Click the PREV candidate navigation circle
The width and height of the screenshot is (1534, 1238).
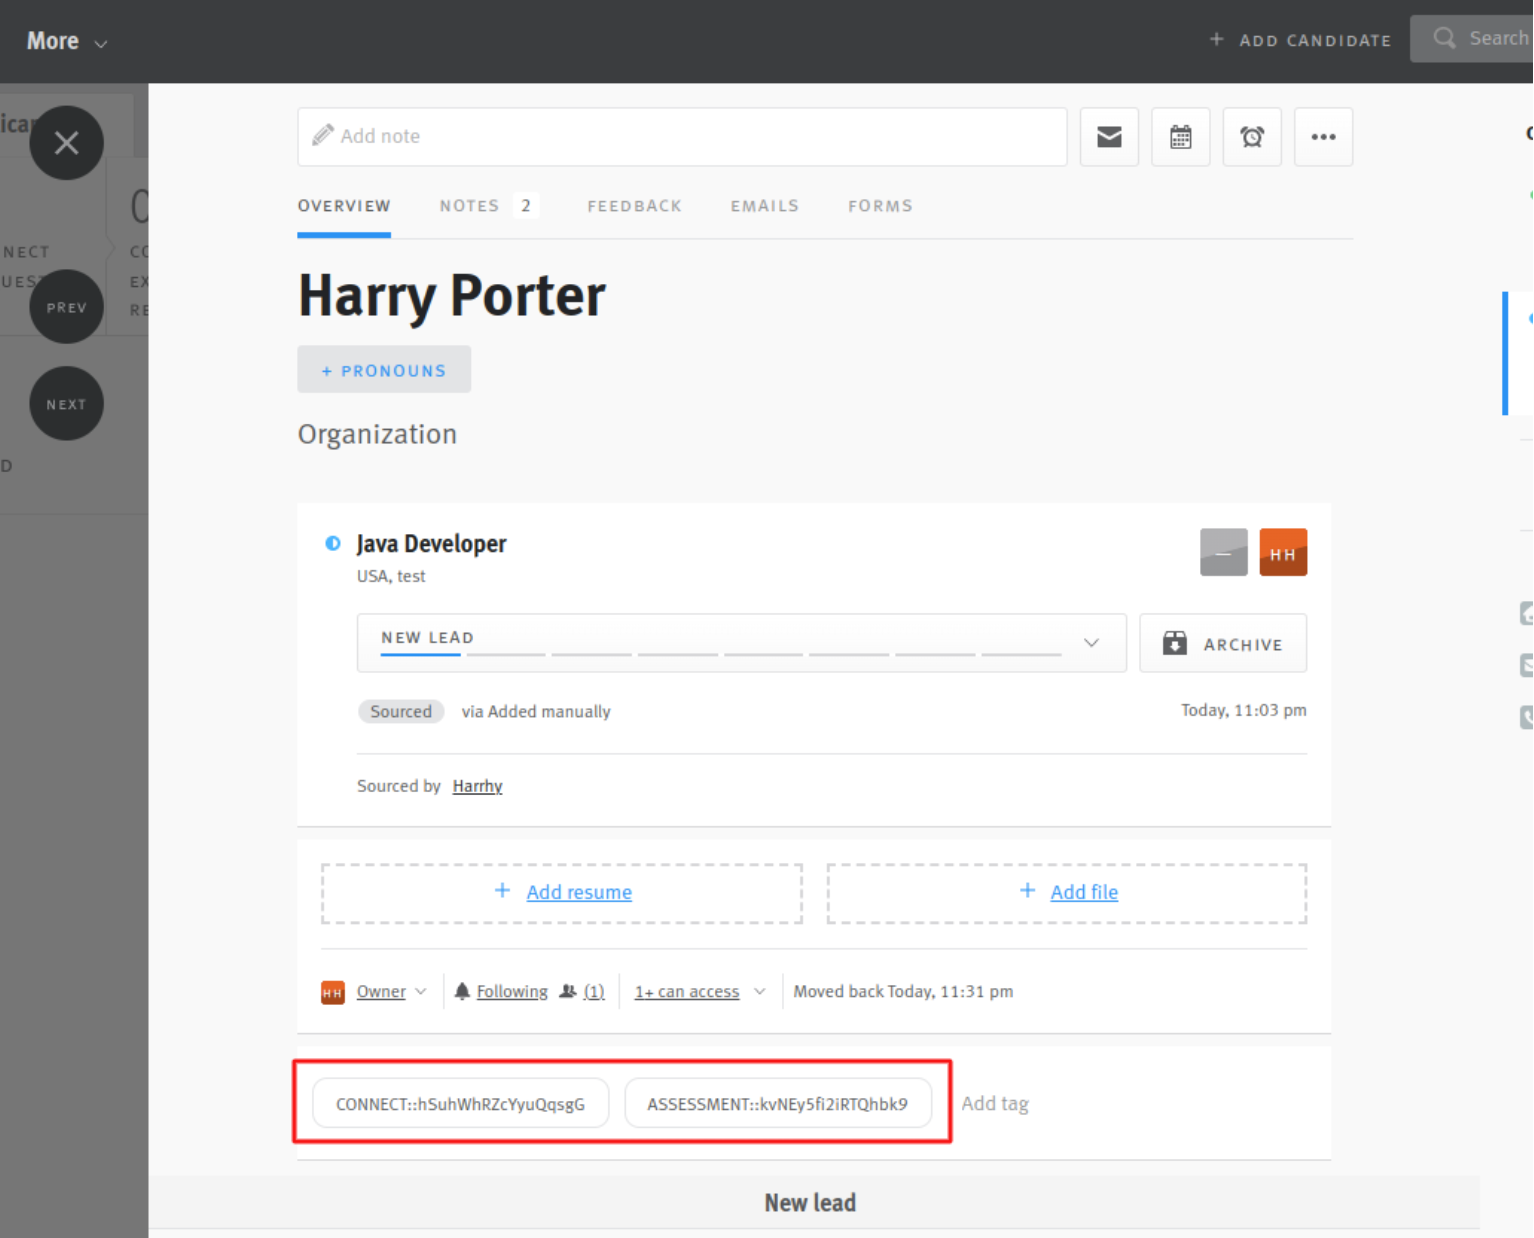coord(66,307)
